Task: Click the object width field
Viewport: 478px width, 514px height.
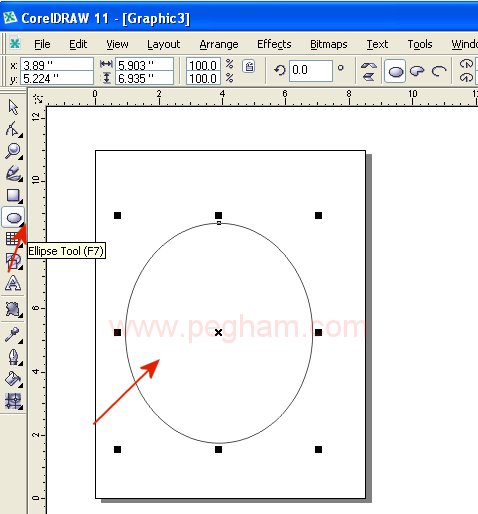Action: pyautogui.click(x=144, y=65)
